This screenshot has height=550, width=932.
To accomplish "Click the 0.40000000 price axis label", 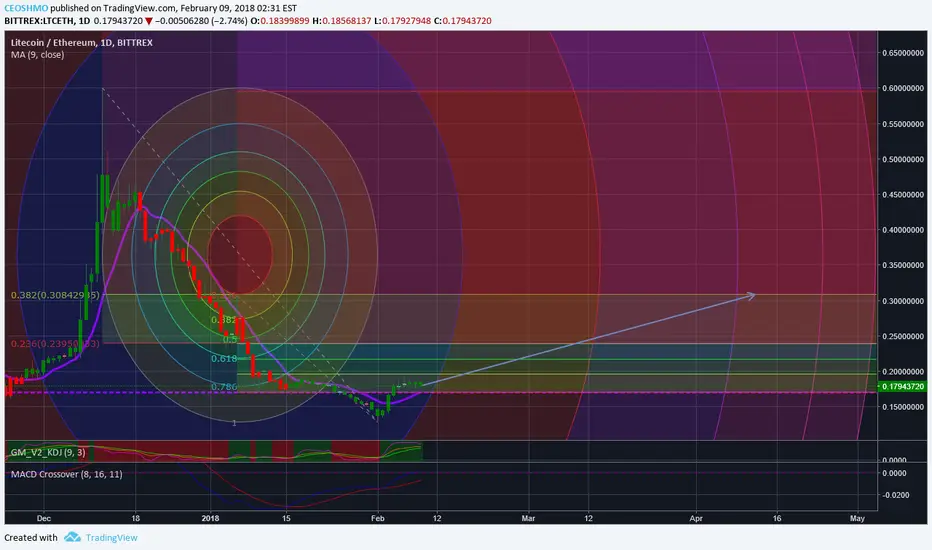I will (903, 230).
